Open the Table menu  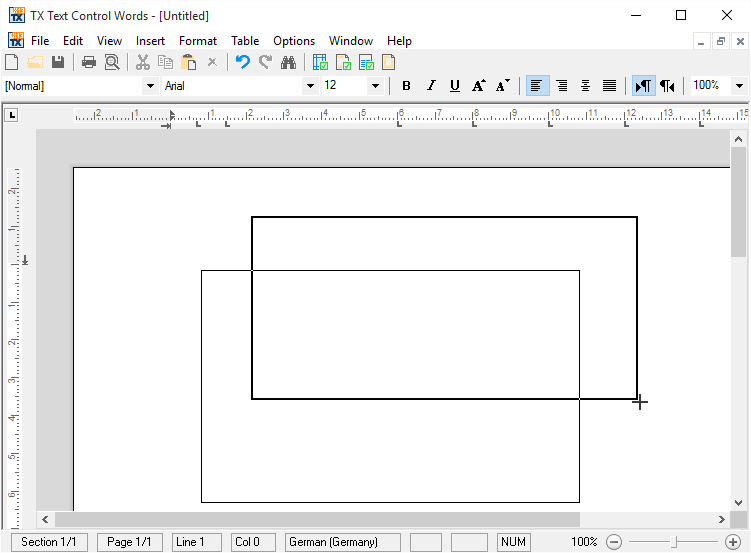click(x=245, y=41)
